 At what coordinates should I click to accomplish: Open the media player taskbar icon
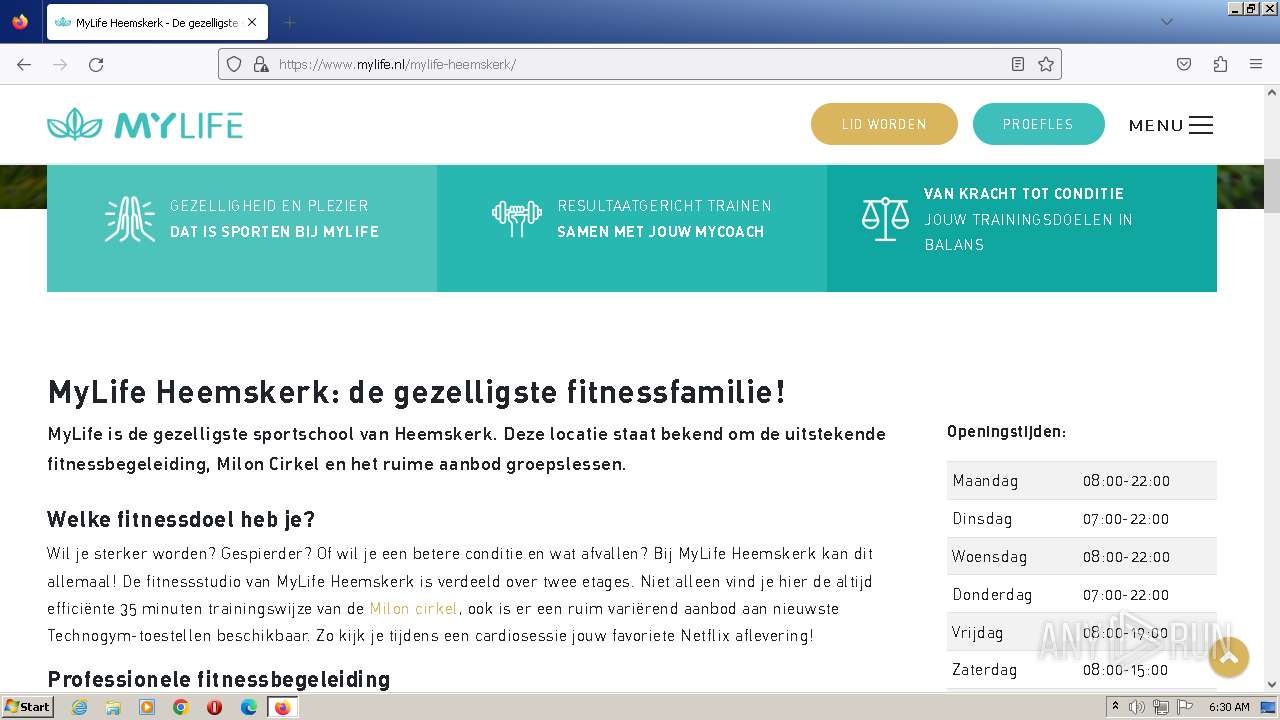click(147, 707)
